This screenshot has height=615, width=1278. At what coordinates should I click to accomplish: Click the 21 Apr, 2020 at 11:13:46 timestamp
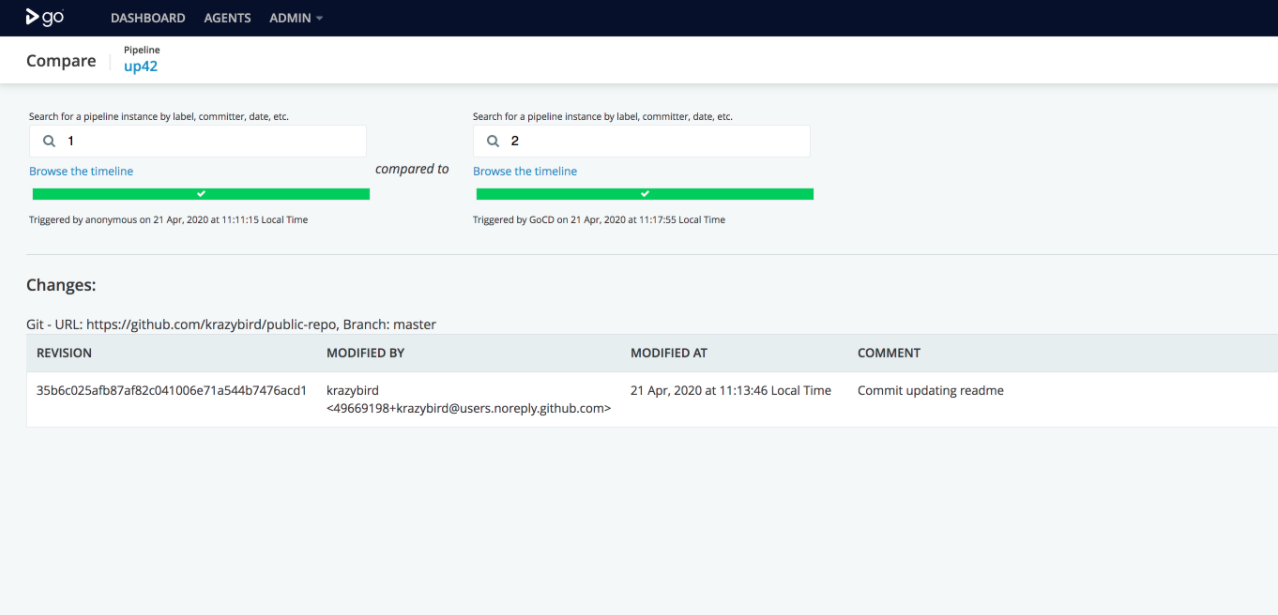click(x=730, y=391)
